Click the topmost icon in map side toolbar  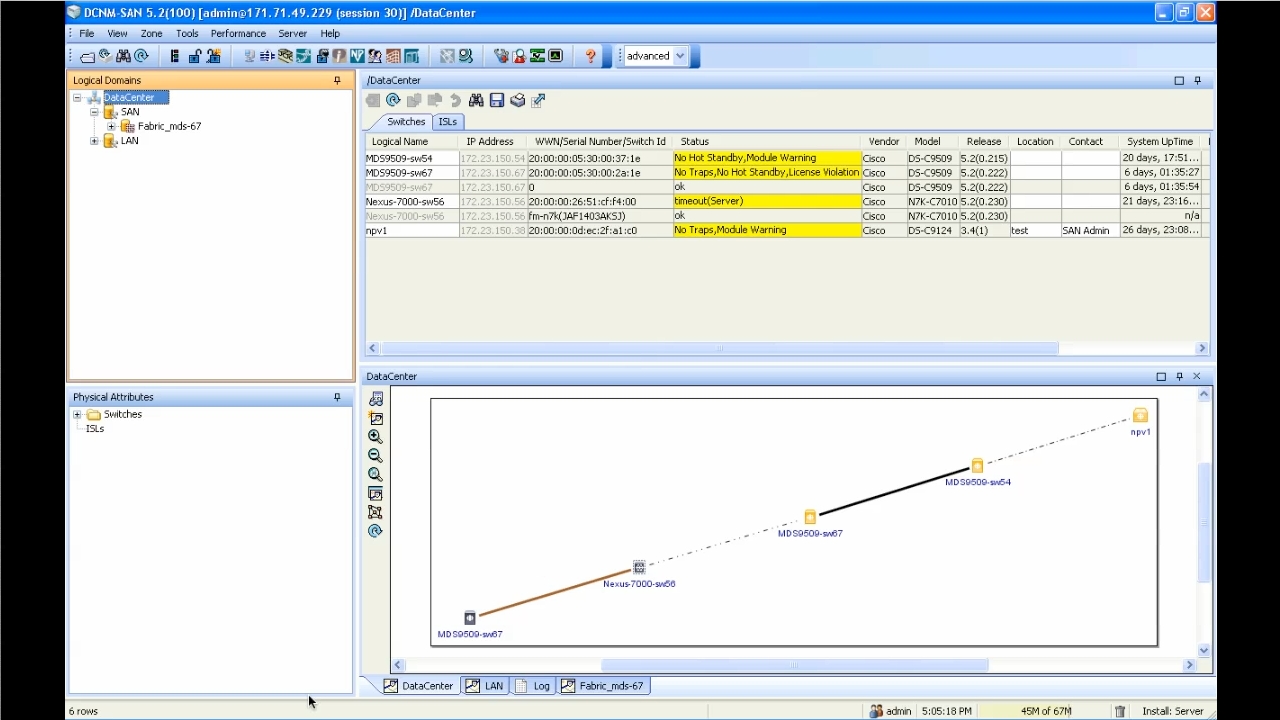[375, 399]
